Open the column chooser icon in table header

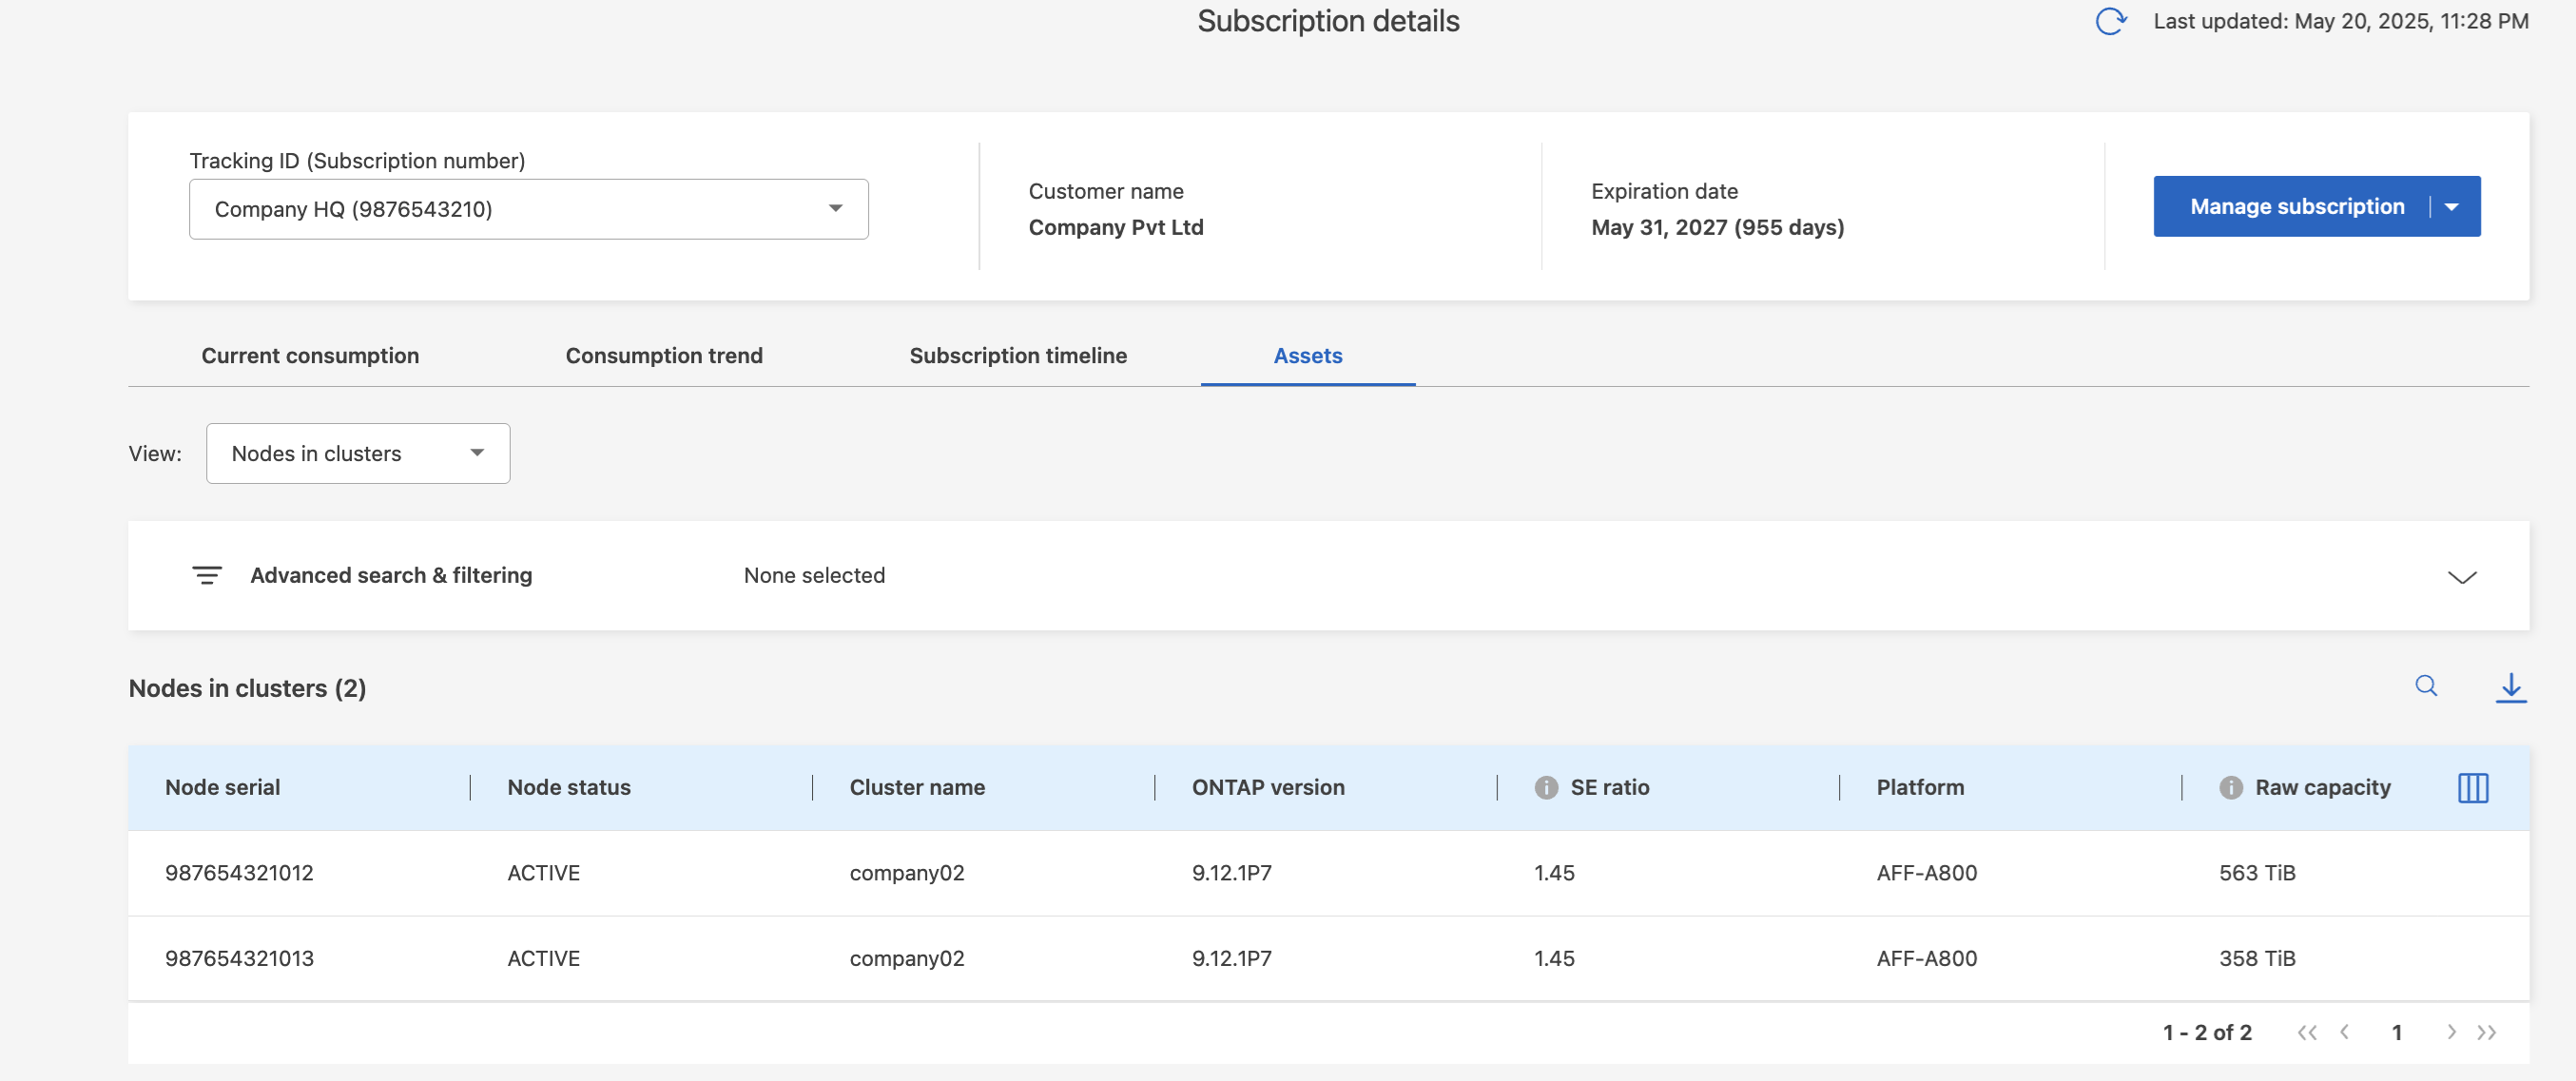pos(2472,788)
